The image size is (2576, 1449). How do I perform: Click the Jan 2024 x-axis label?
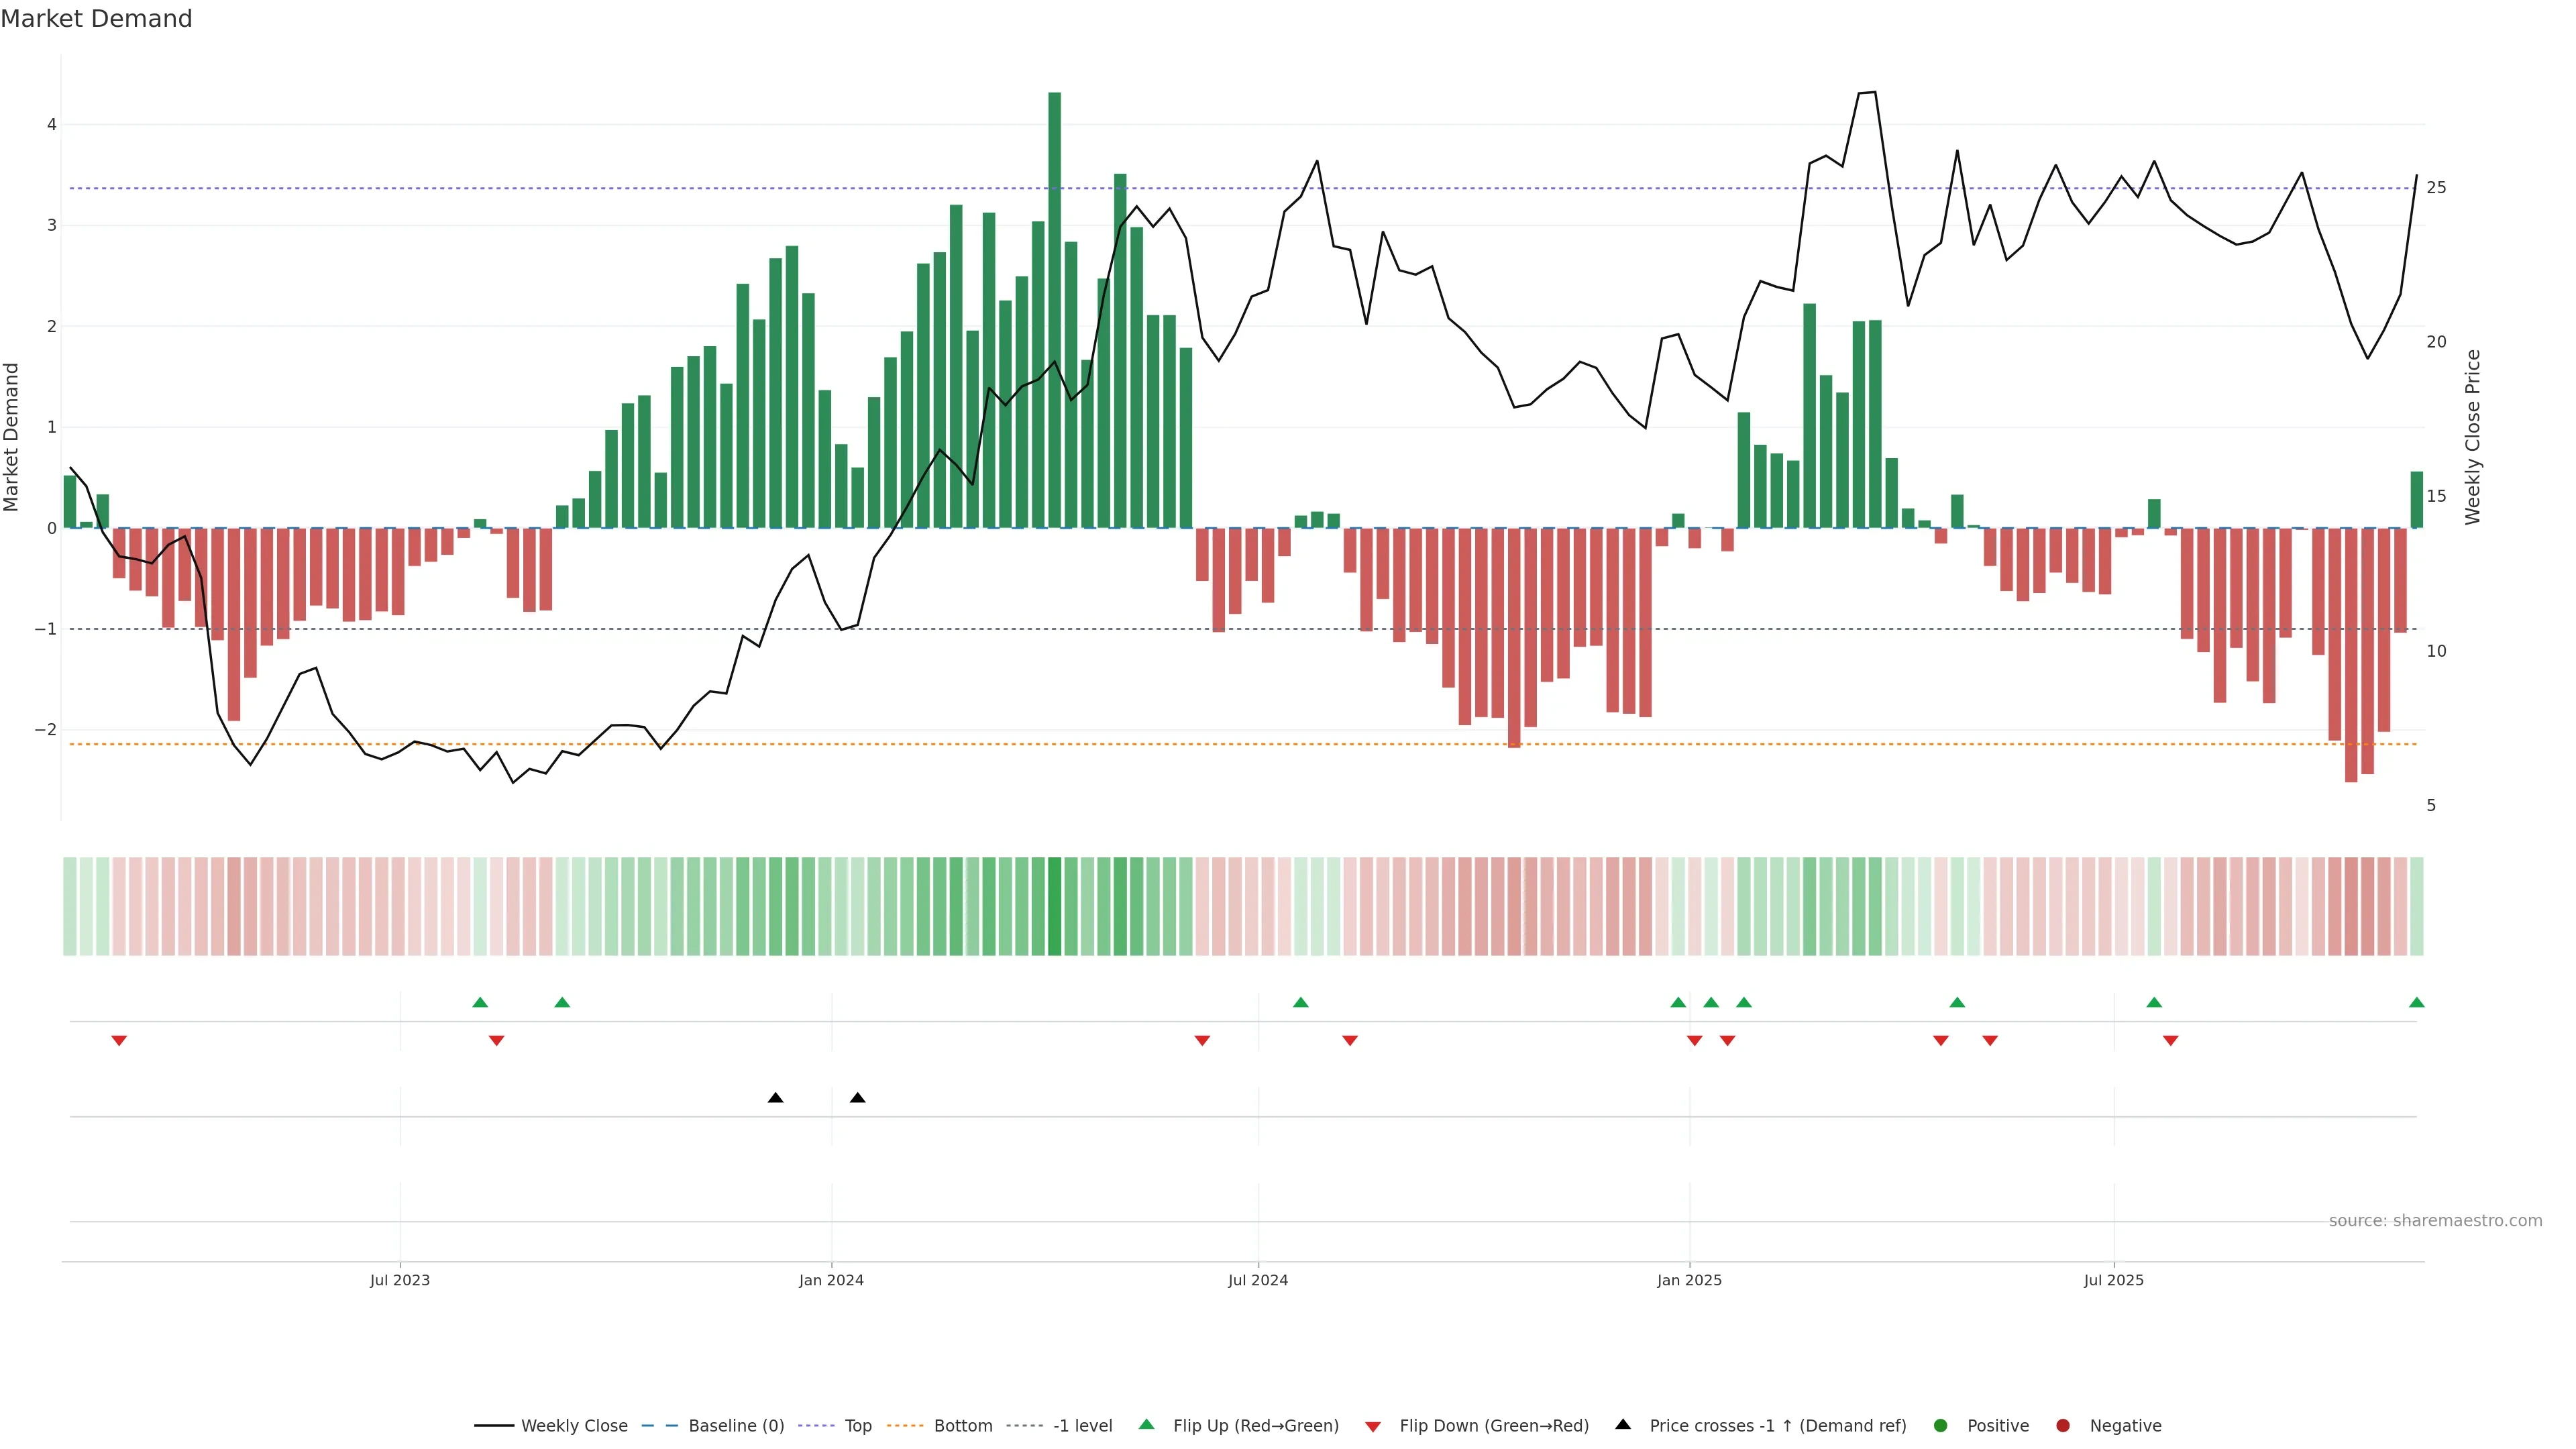(831, 1280)
